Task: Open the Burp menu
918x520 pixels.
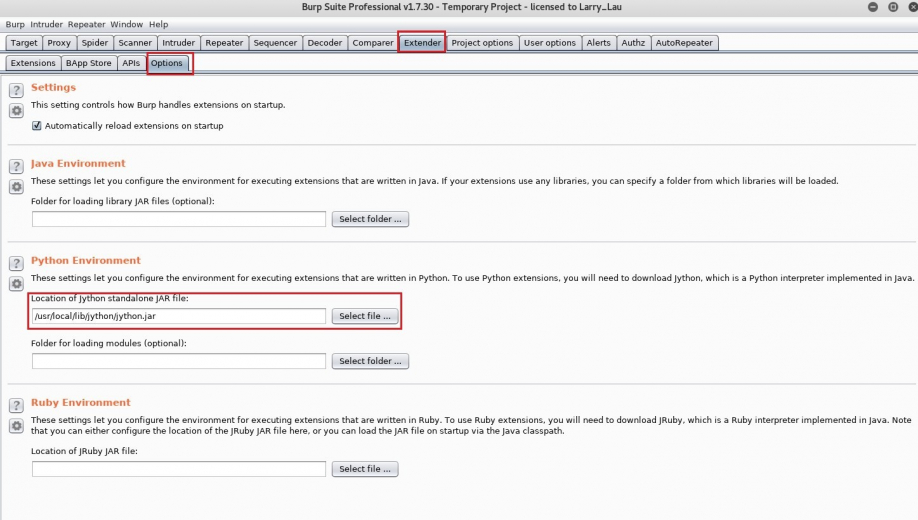Action: pyautogui.click(x=15, y=24)
